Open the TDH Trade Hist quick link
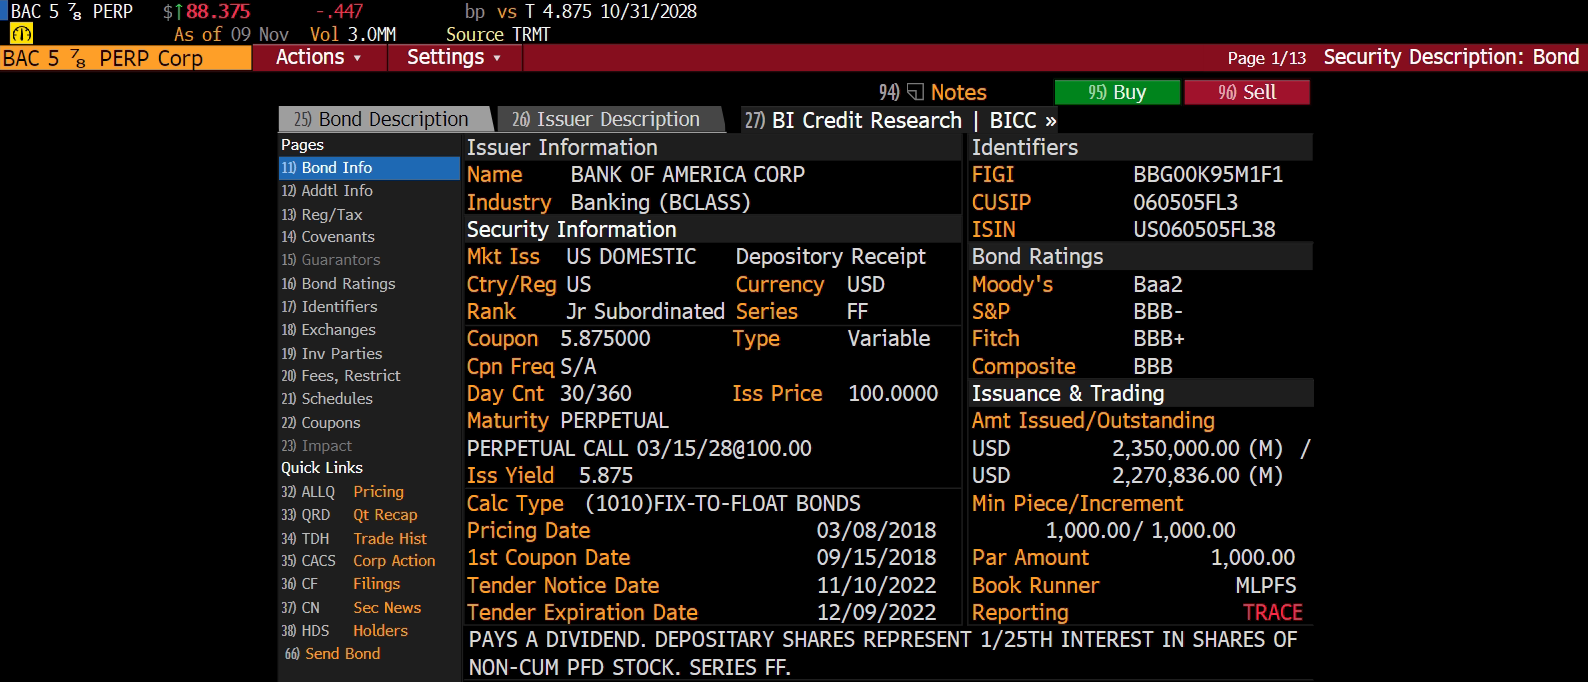This screenshot has width=1588, height=682. (354, 538)
